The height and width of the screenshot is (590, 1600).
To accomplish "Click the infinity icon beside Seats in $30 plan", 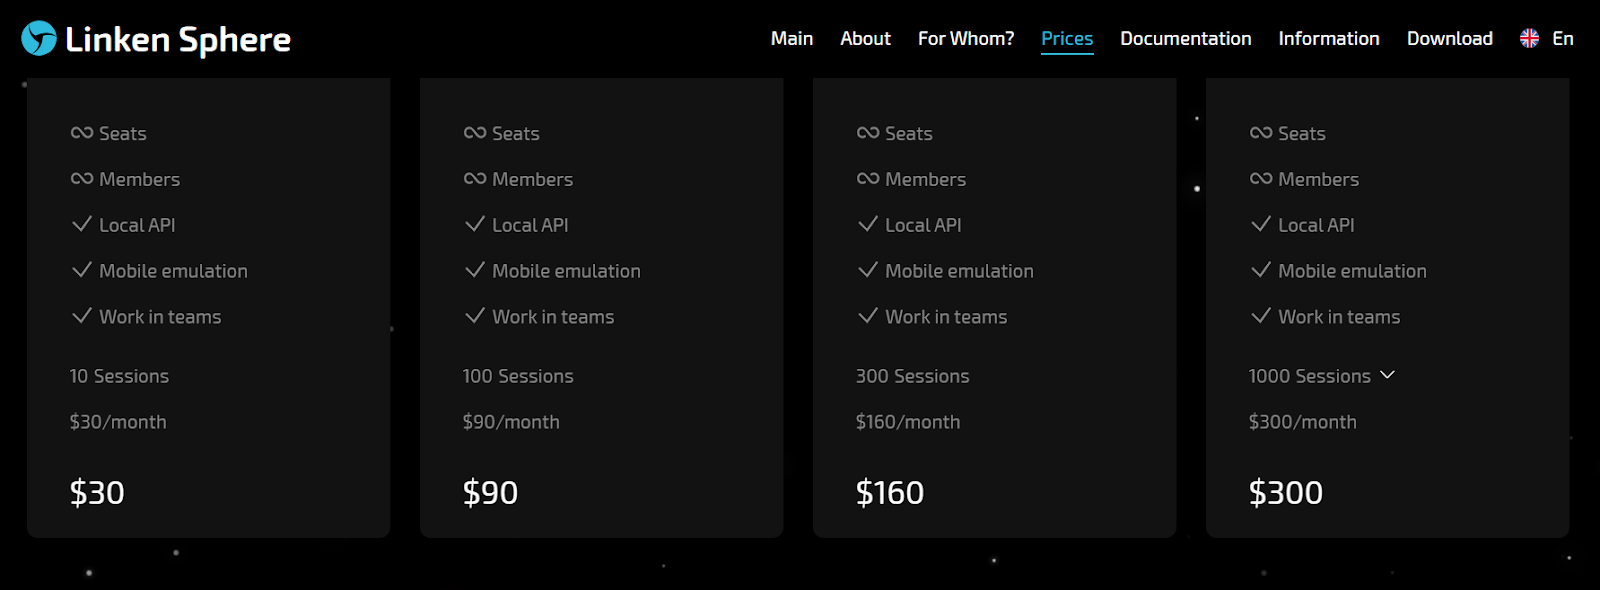I will [x=82, y=133].
